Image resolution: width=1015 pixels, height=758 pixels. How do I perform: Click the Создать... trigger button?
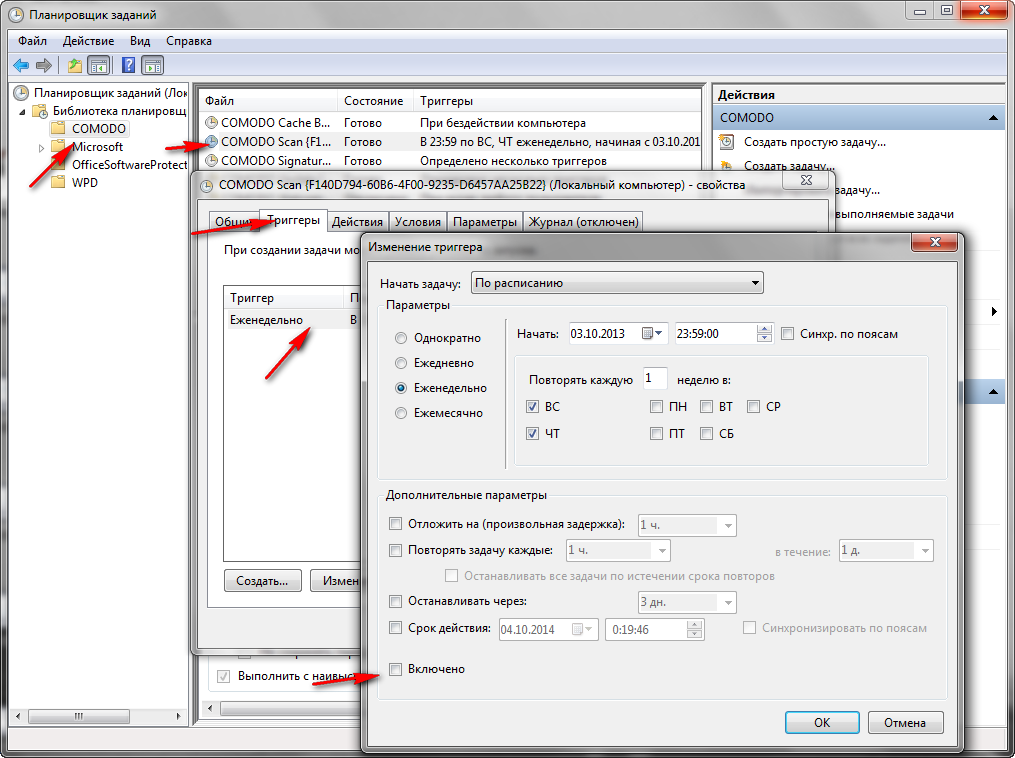click(262, 581)
